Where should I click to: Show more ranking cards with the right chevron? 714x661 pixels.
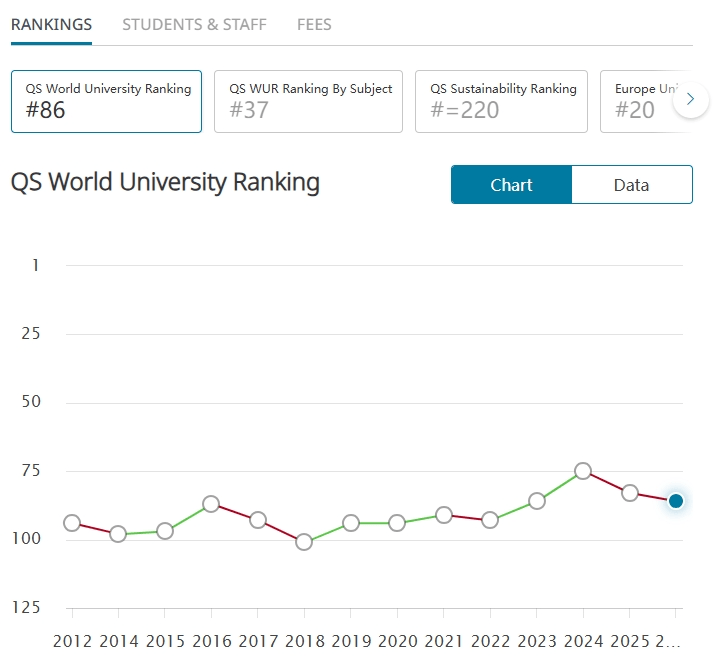tap(691, 99)
